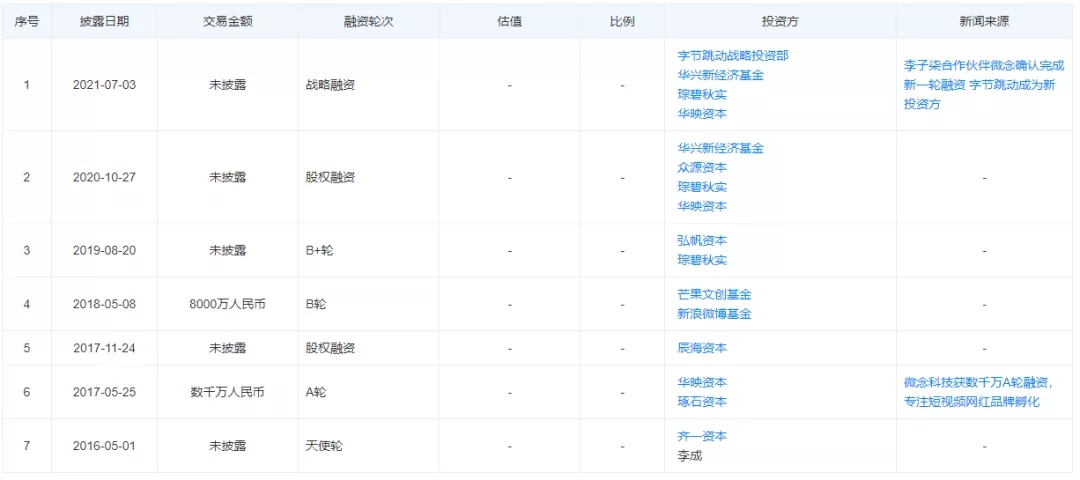
Task: Open news link 微念科技获数千万A轮融资
Action: (978, 392)
